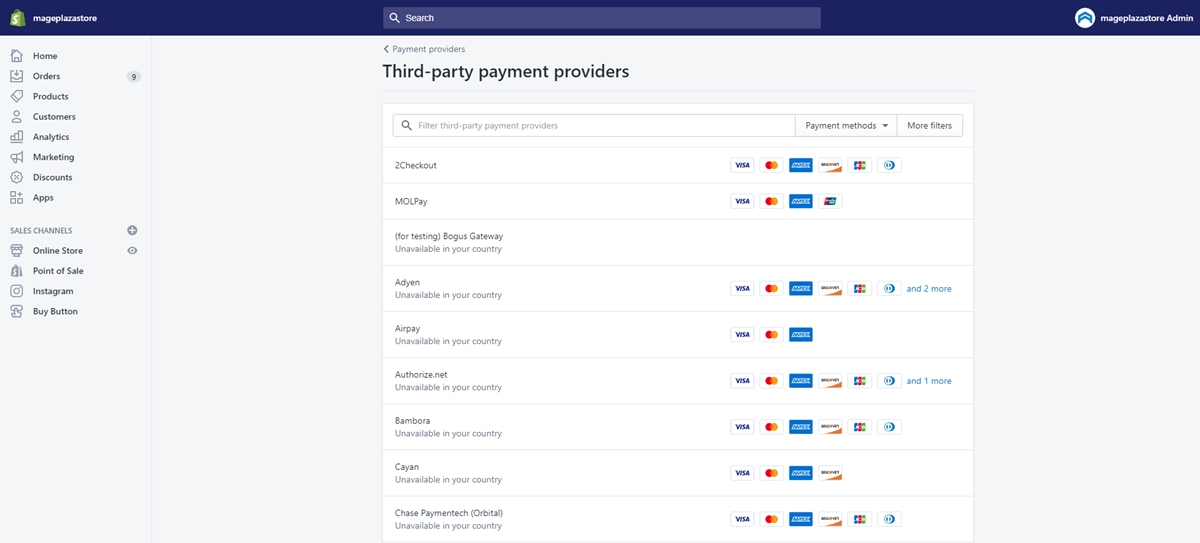Click the JCB icon in the 2Checkout row

859,165
